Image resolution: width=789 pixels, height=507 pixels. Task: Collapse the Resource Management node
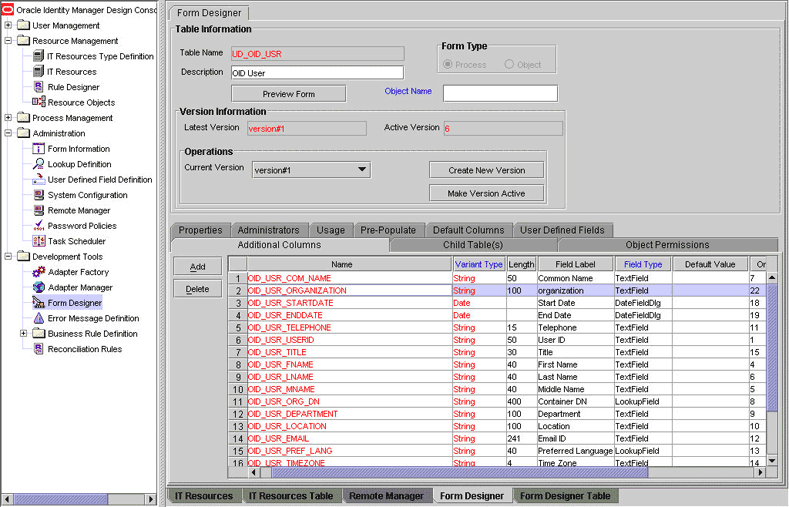[8, 40]
